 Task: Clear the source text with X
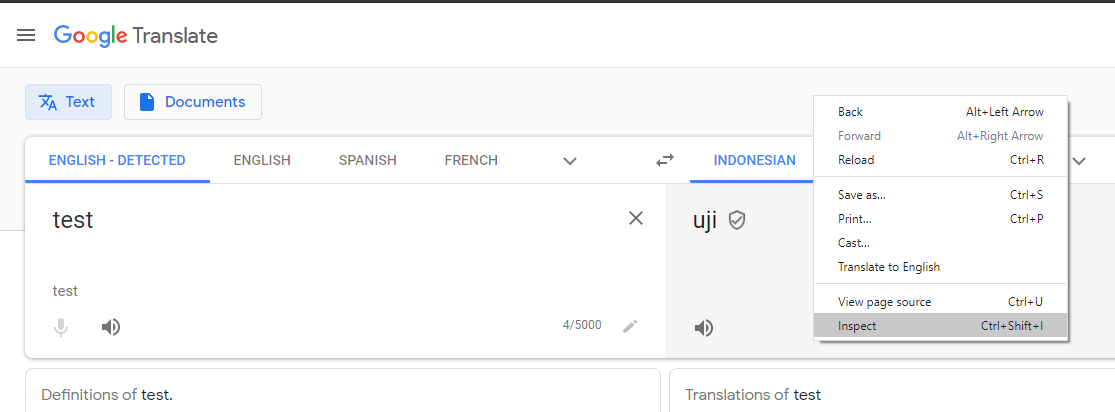point(636,218)
